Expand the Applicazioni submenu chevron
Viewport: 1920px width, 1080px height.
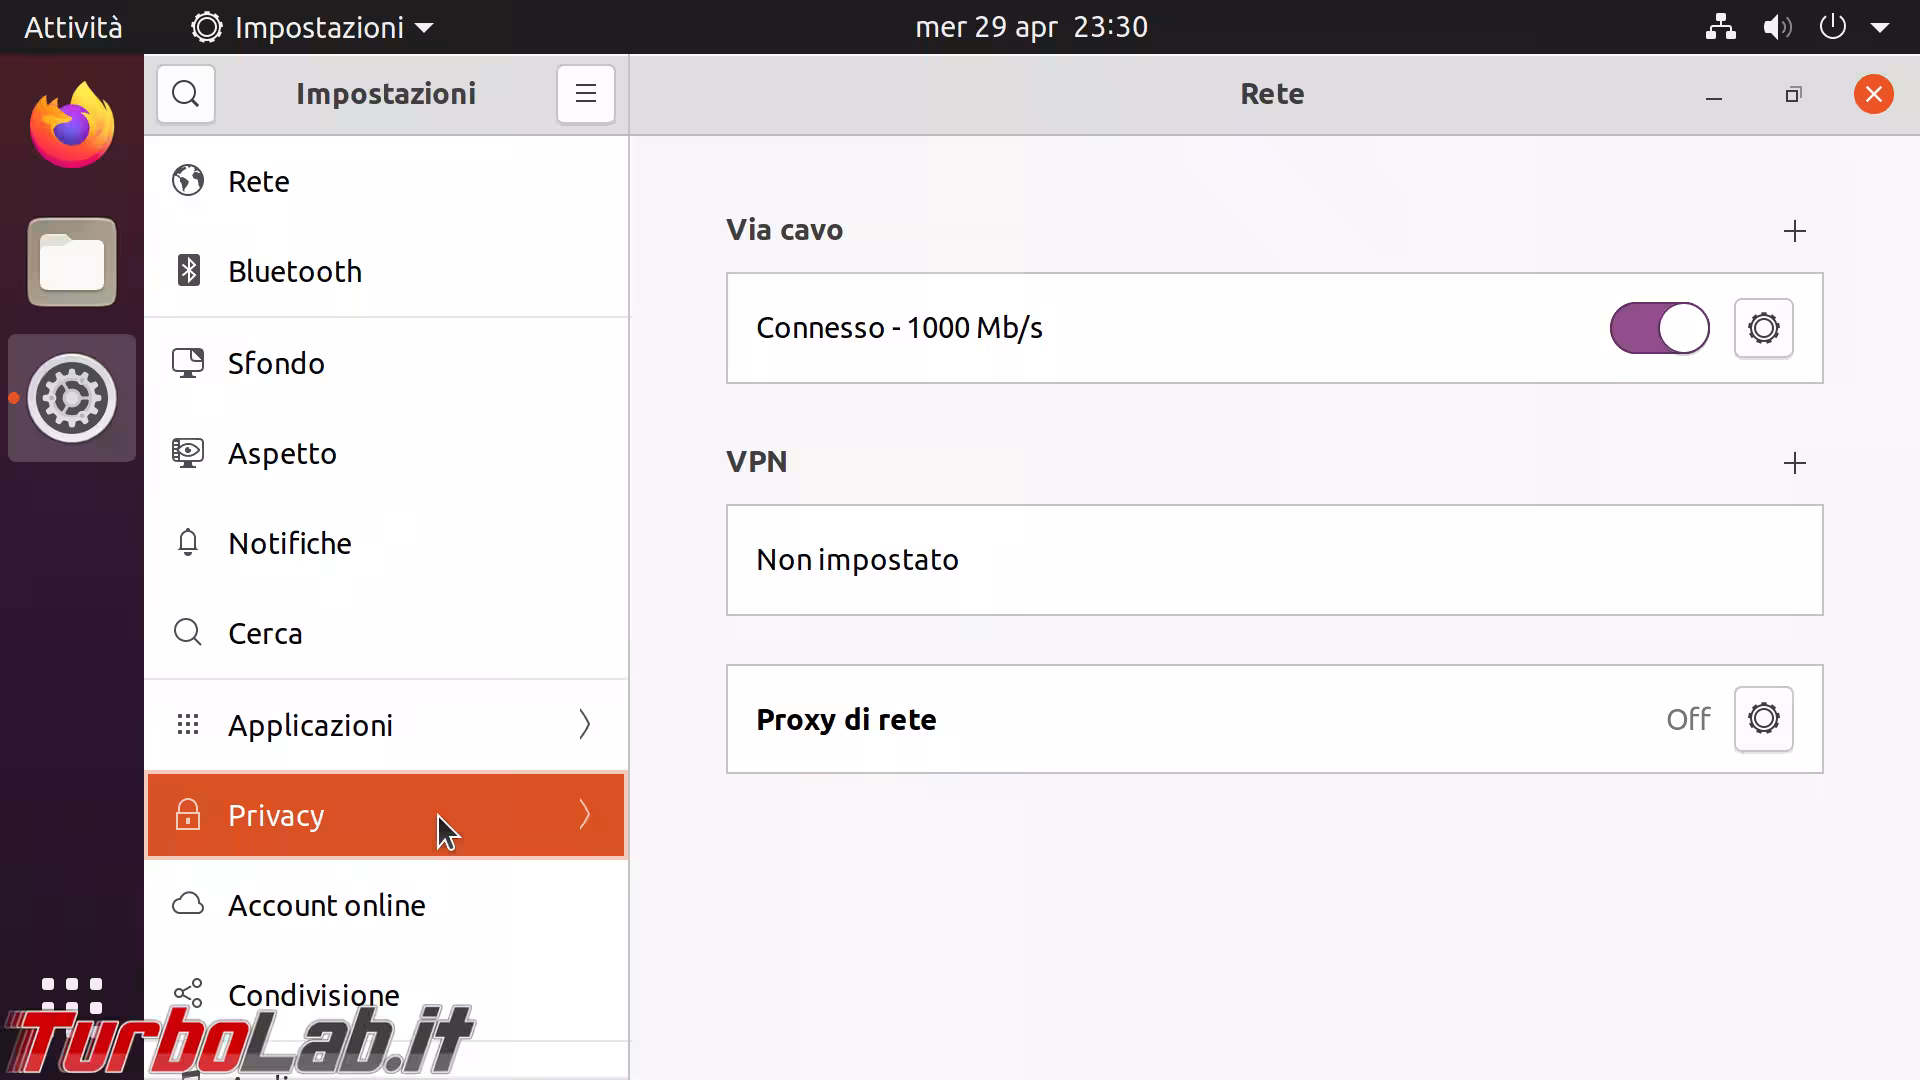[585, 724]
